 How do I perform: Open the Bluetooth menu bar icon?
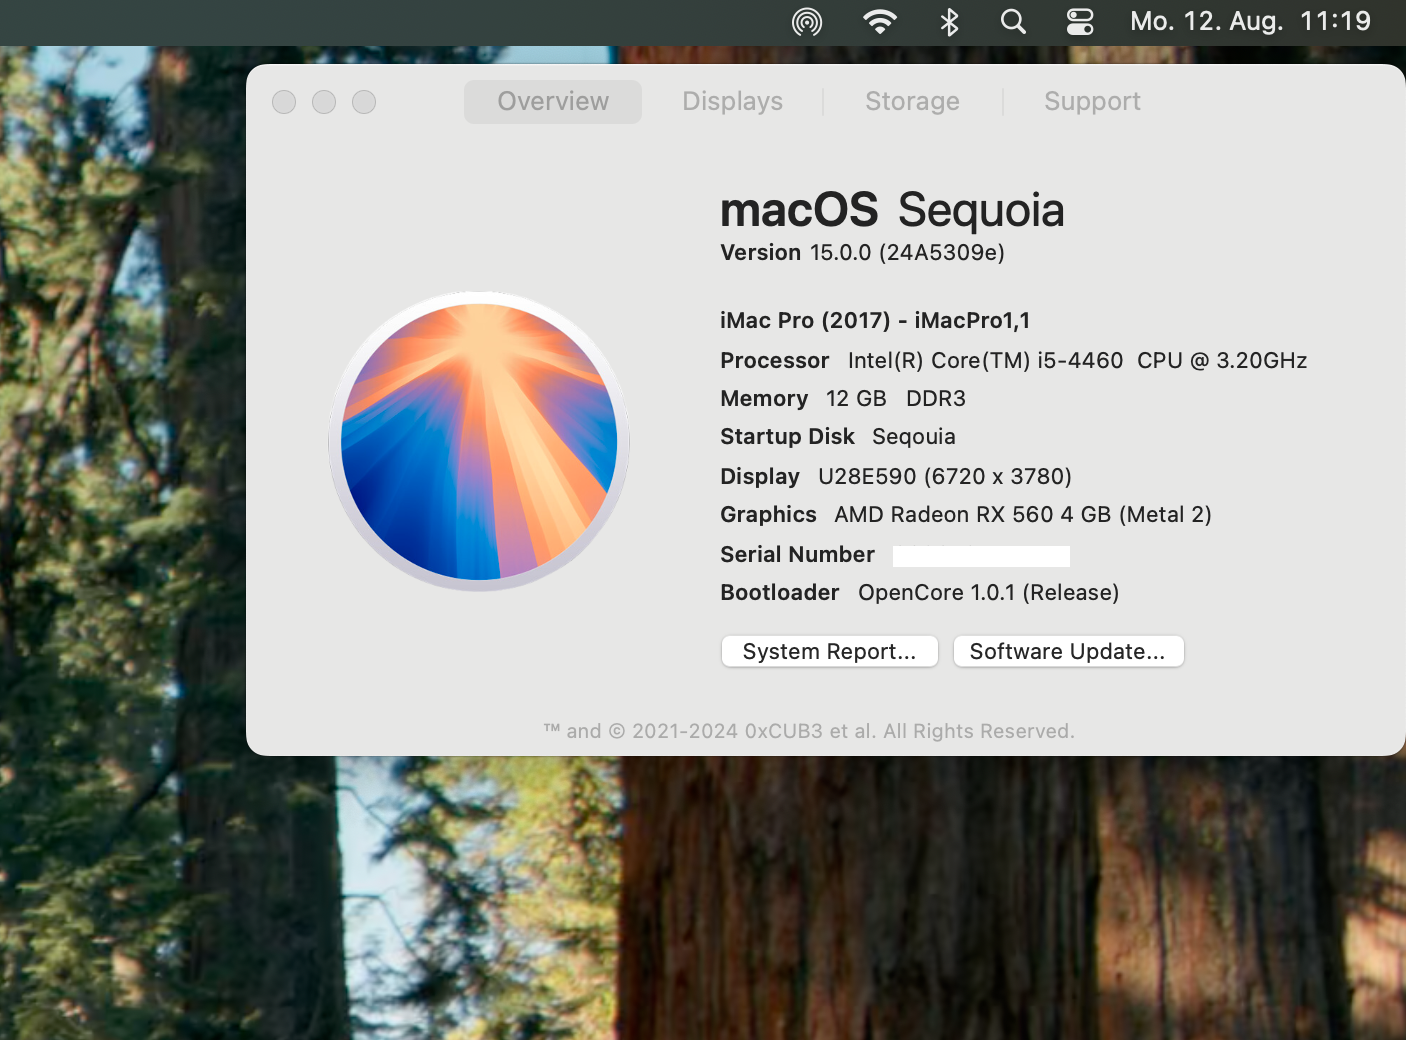950,22
